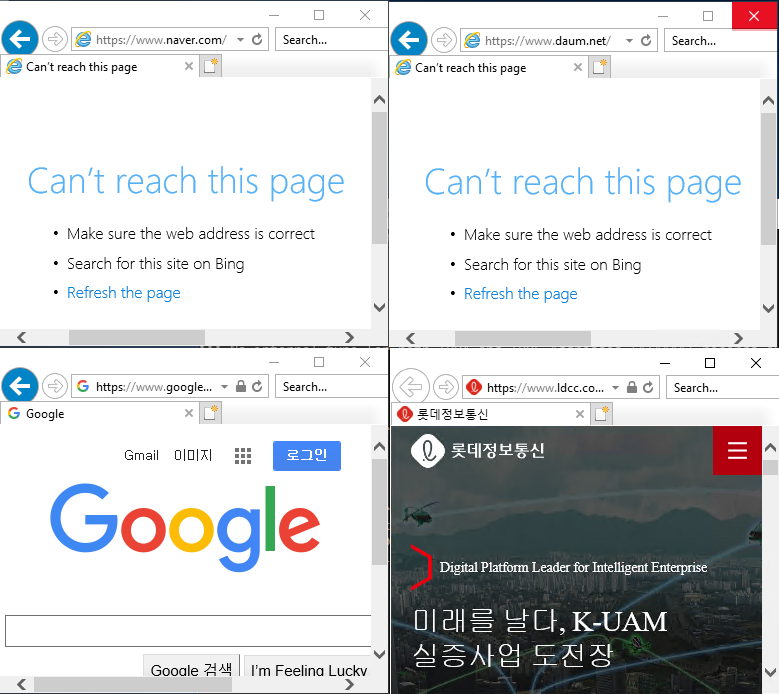
Task: Click the 'I'm Feeling Lucky' button
Action: (309, 666)
